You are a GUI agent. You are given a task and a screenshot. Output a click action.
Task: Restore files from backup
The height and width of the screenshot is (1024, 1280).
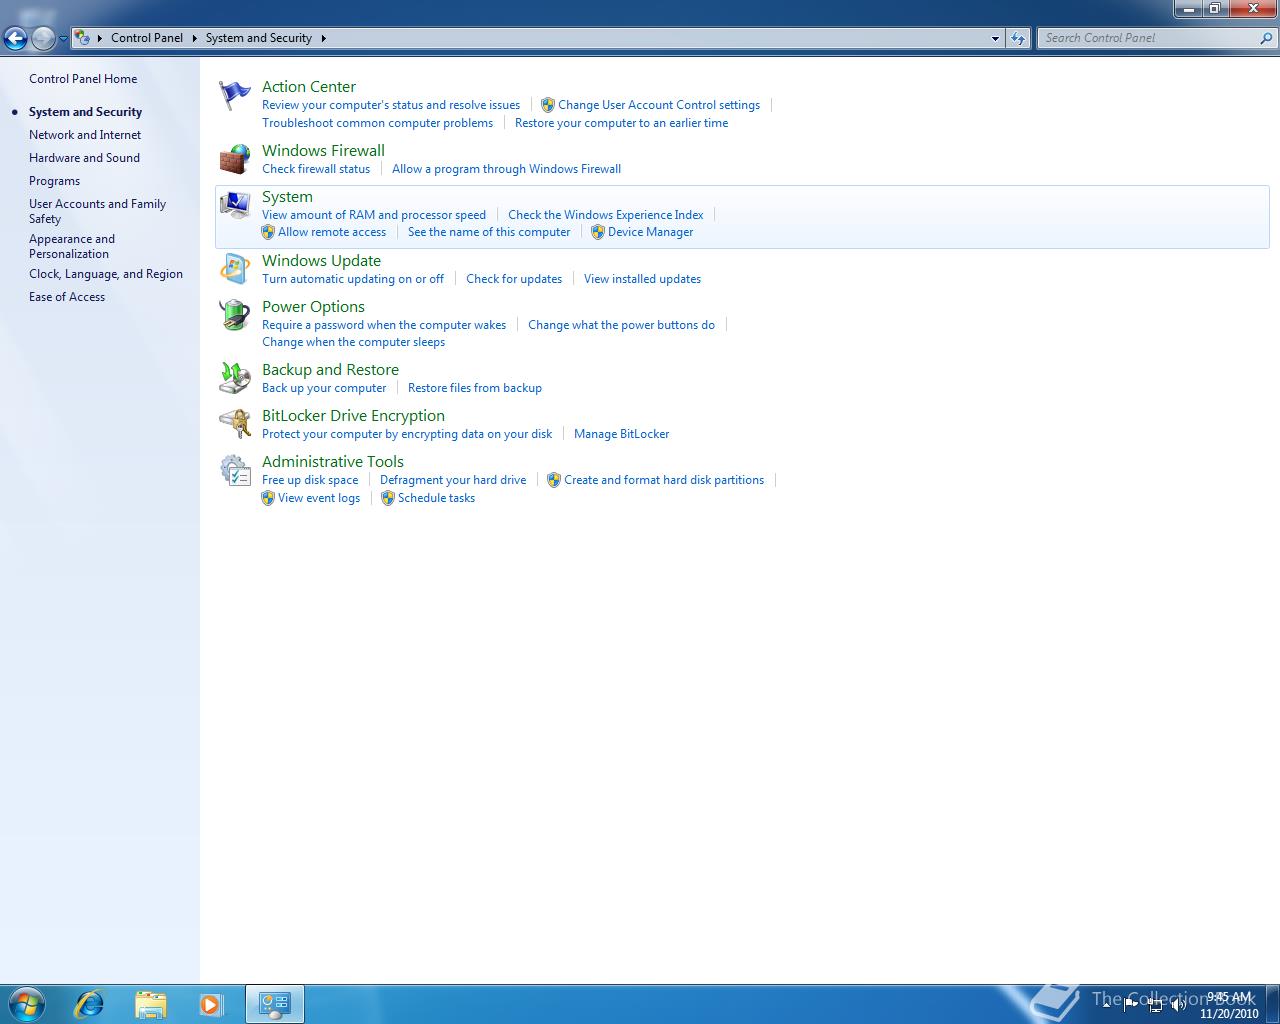point(475,388)
